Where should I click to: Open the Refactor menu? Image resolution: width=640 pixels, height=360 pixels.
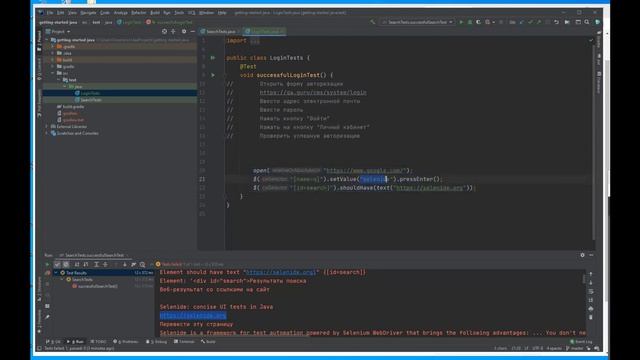(139, 13)
